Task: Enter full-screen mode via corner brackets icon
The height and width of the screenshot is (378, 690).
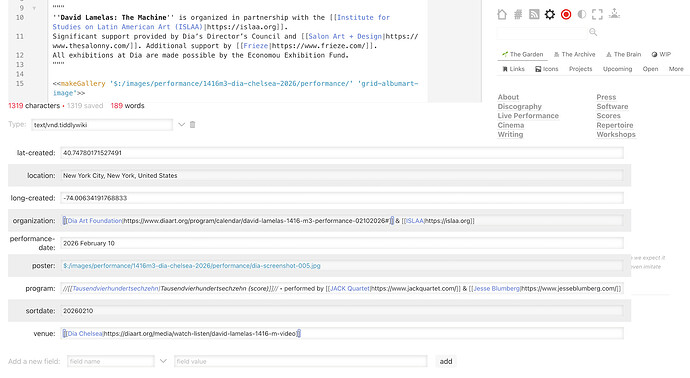Action: tap(597, 15)
